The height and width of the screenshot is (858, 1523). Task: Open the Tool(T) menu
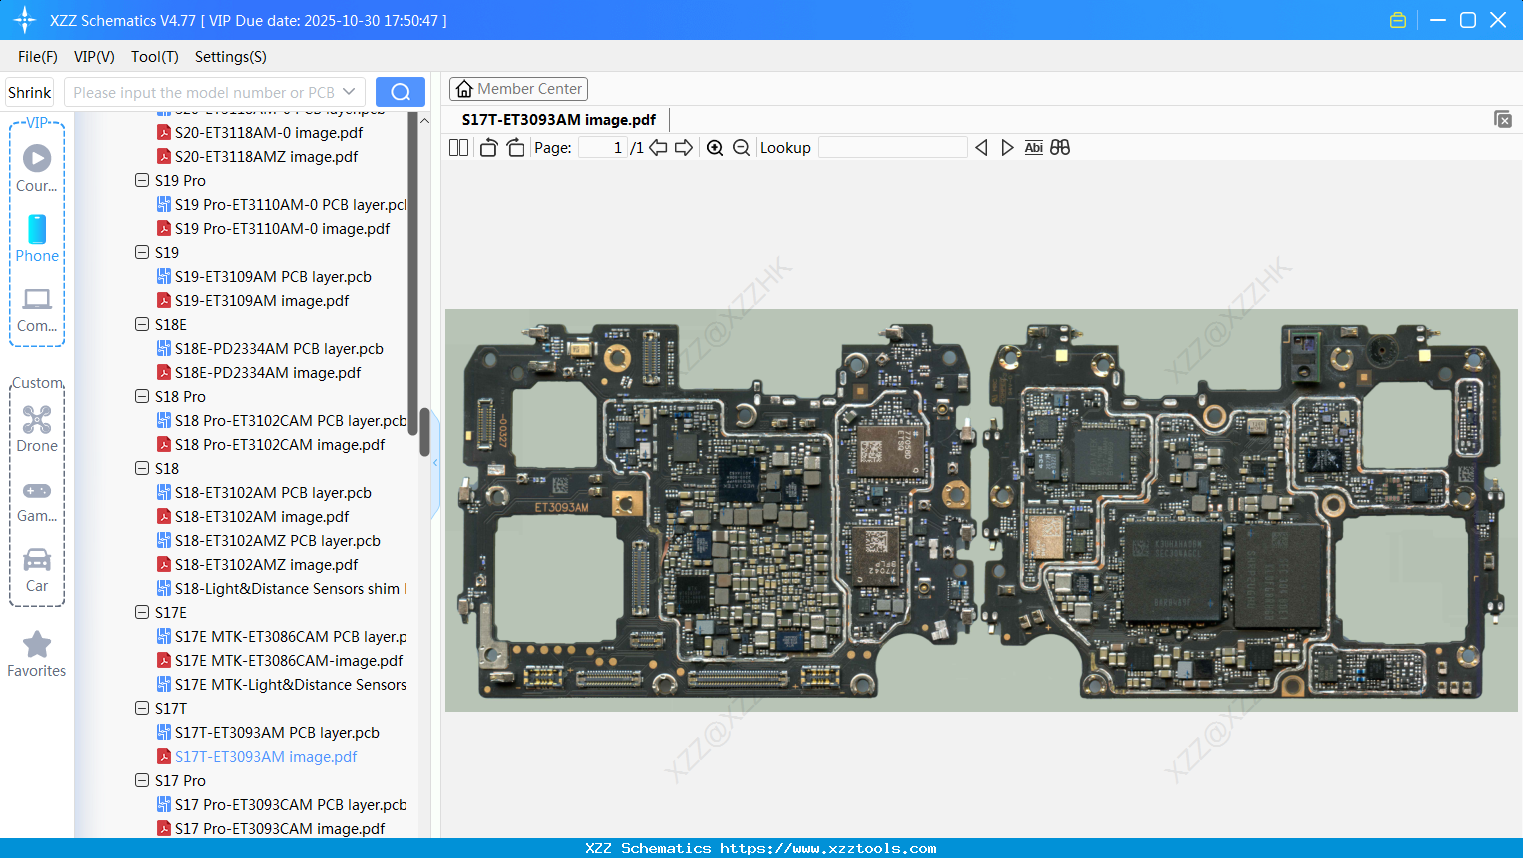click(x=154, y=57)
